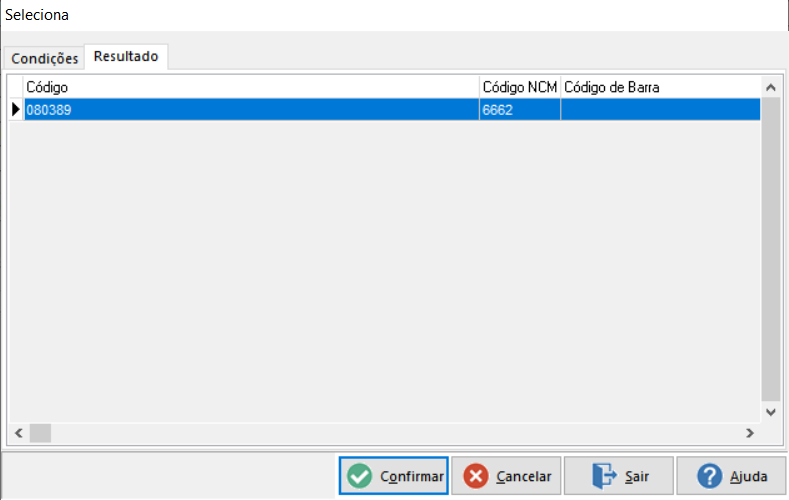Select the Resultado tab

[126, 56]
